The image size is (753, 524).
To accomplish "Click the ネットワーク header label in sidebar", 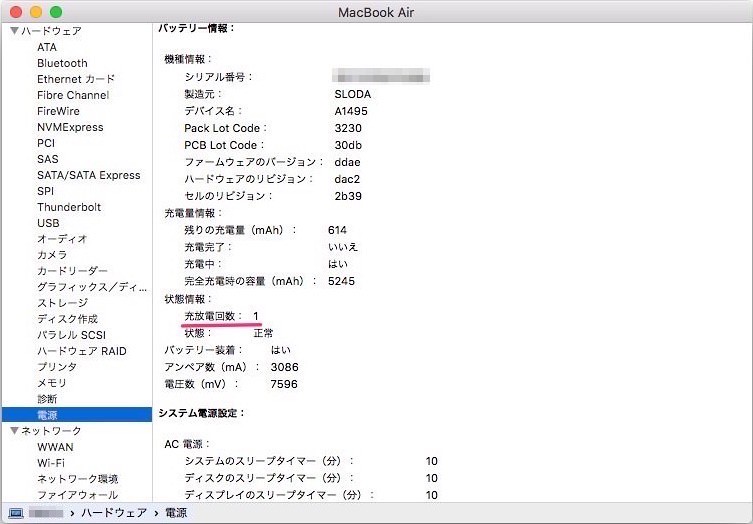I will (51, 431).
